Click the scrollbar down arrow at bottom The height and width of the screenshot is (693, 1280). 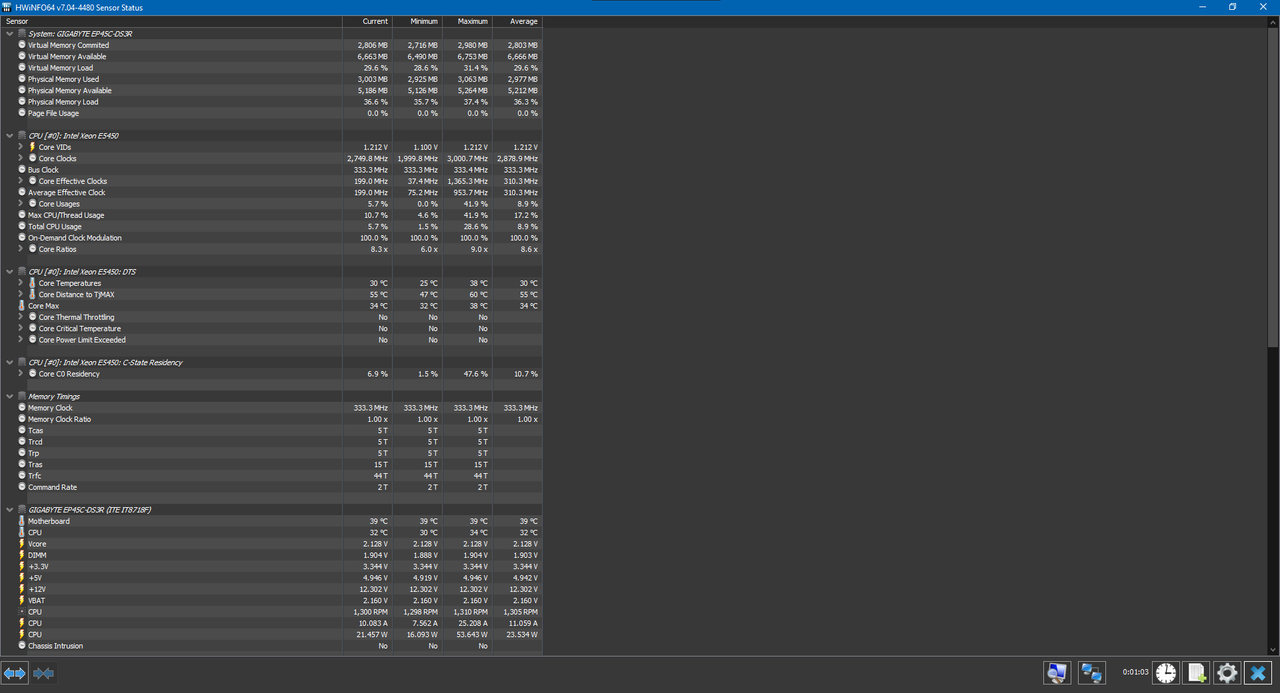[1273, 651]
